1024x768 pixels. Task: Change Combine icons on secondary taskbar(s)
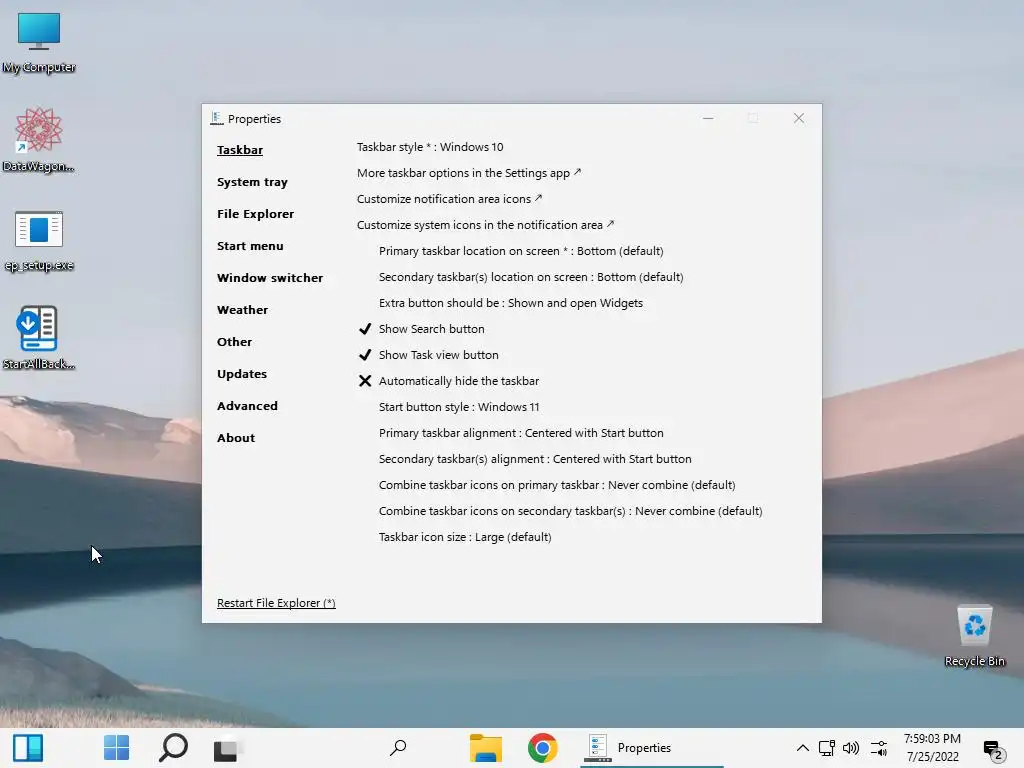coord(571,511)
